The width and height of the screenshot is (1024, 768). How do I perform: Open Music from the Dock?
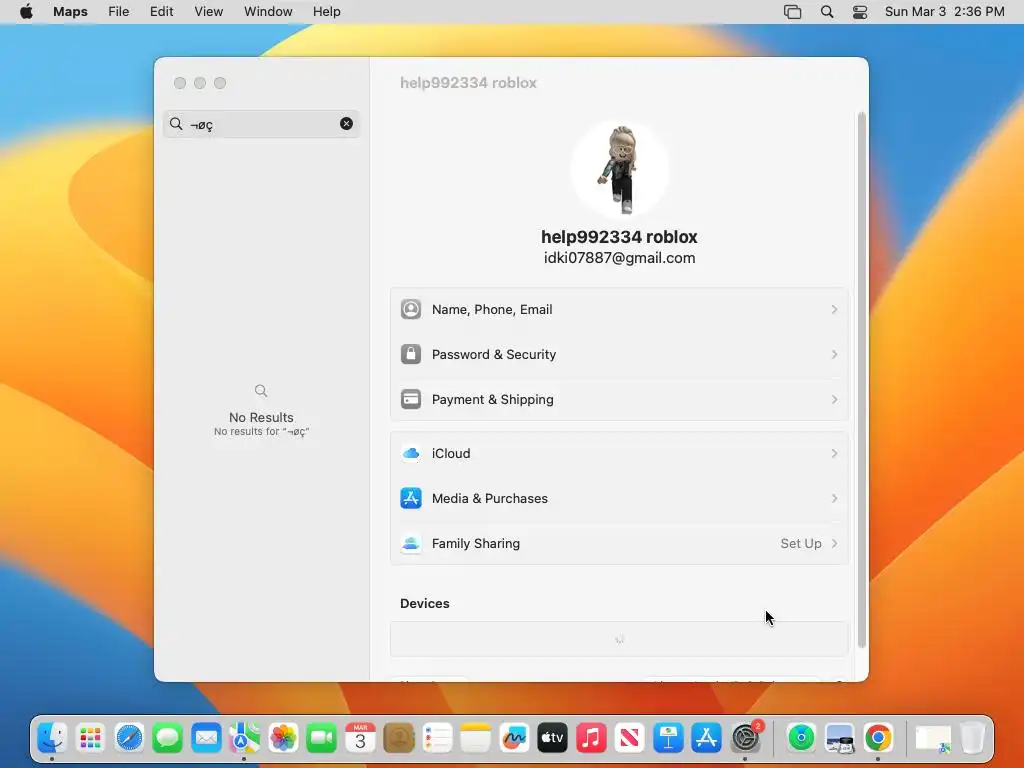[x=591, y=738]
